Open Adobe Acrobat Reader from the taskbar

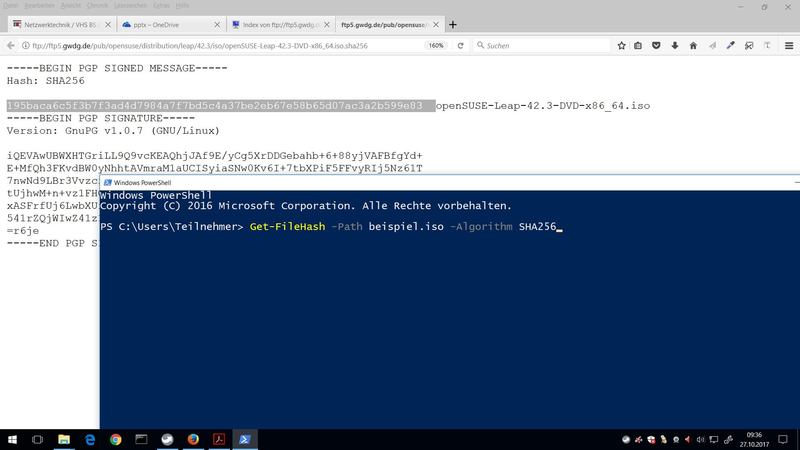219,439
